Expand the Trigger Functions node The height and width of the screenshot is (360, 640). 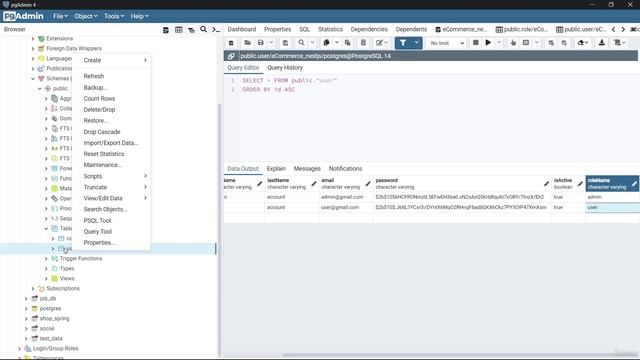coord(46,259)
